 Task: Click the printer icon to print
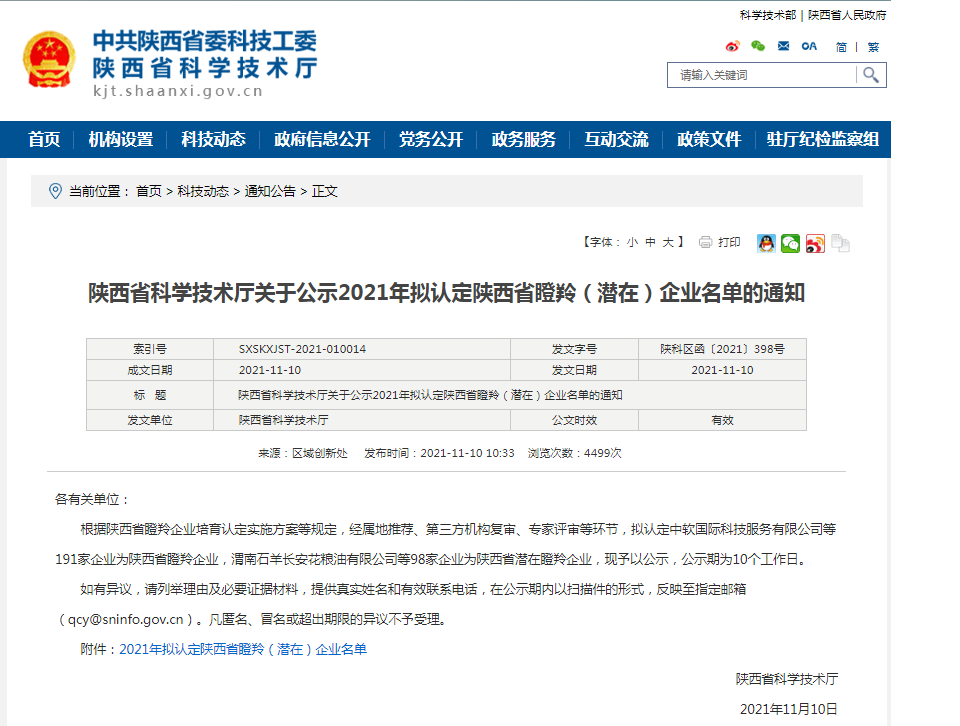click(x=706, y=242)
